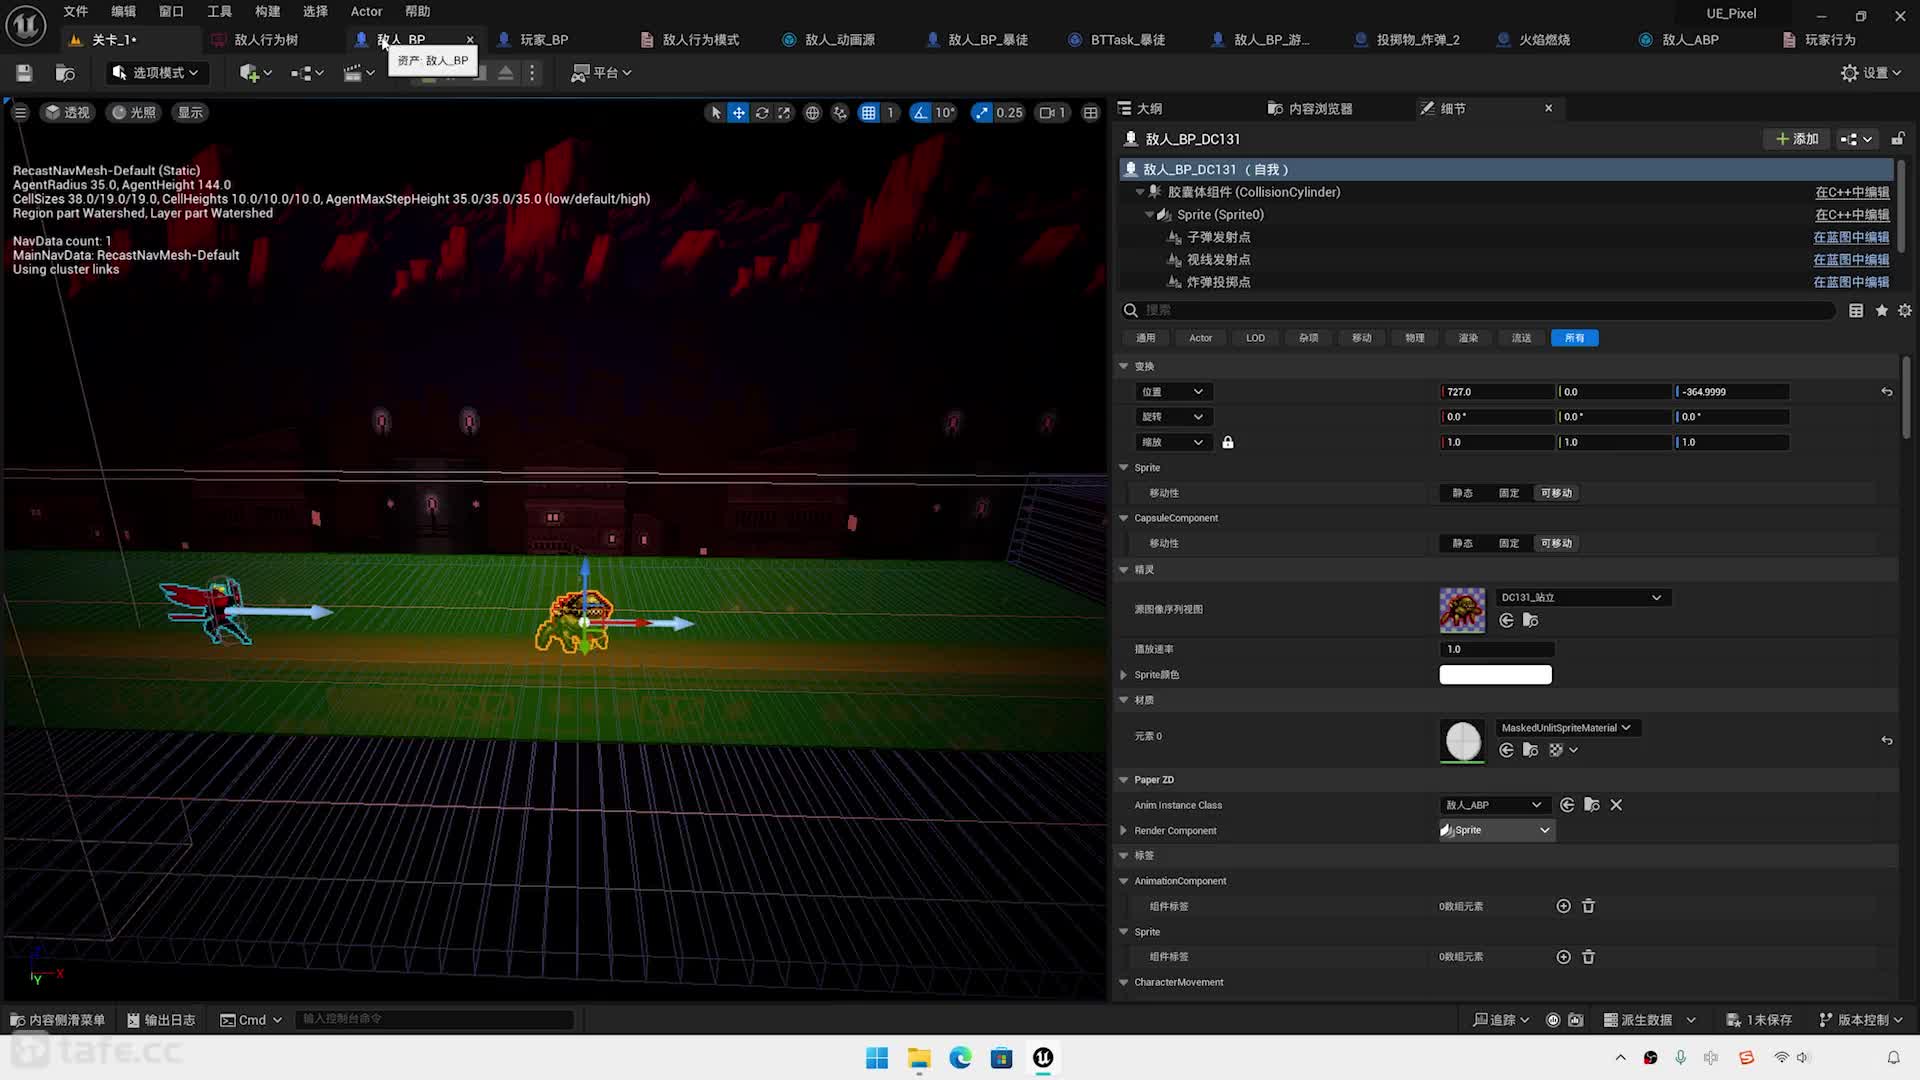Screen dimensions: 1920x1080
Task: Click the add actor cube-plus icon
Action: (255, 73)
